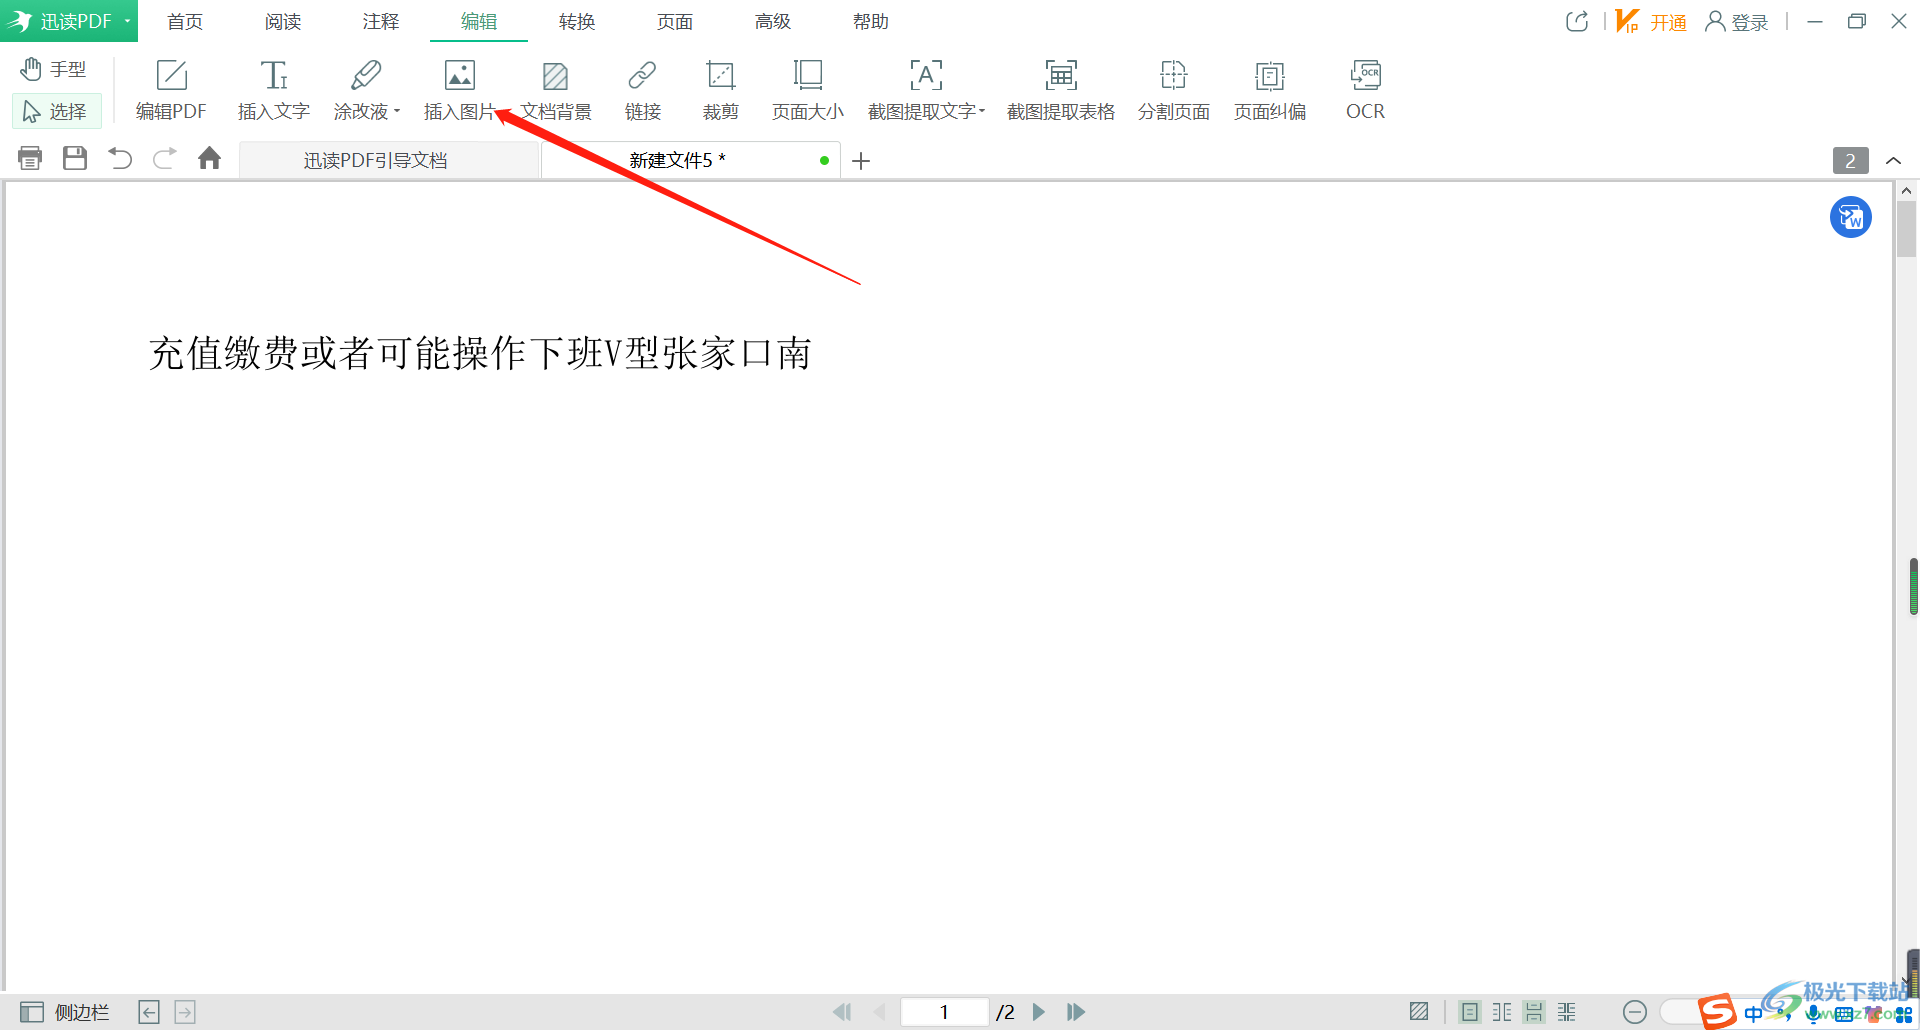Click the share icon in title bar

tap(1577, 21)
